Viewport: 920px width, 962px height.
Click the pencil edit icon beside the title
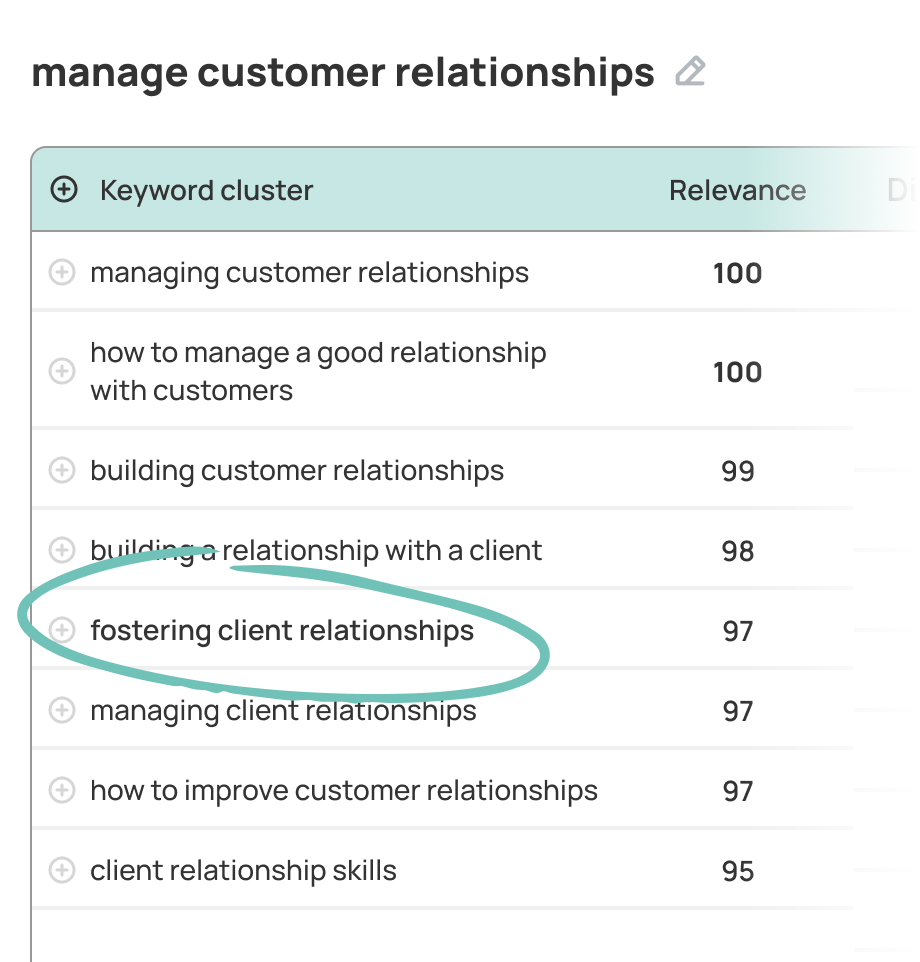(690, 72)
